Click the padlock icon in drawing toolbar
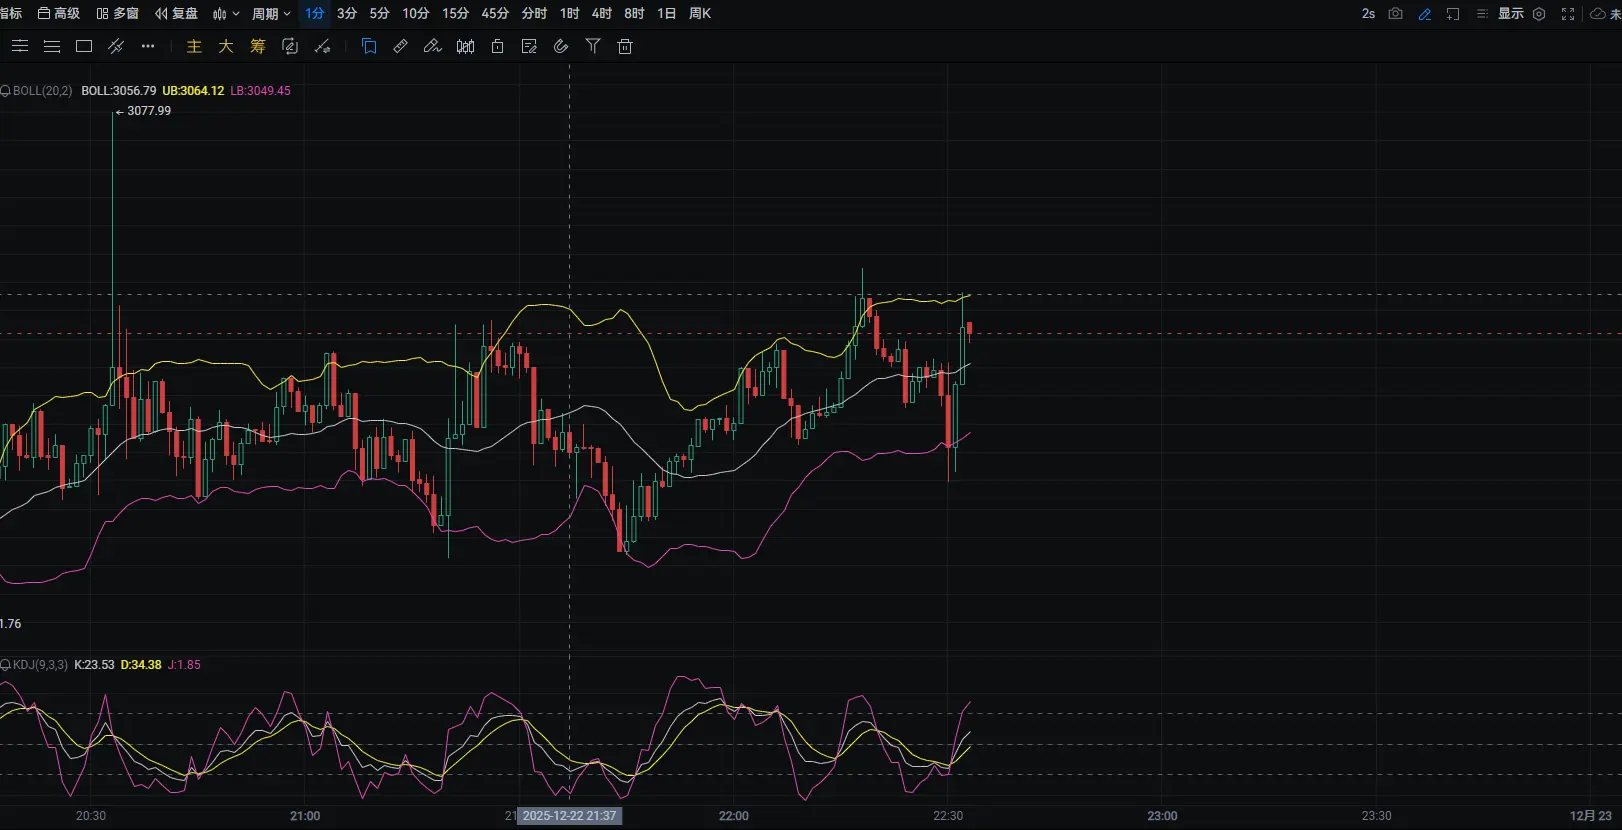Viewport: 1622px width, 830px height. 497,47
